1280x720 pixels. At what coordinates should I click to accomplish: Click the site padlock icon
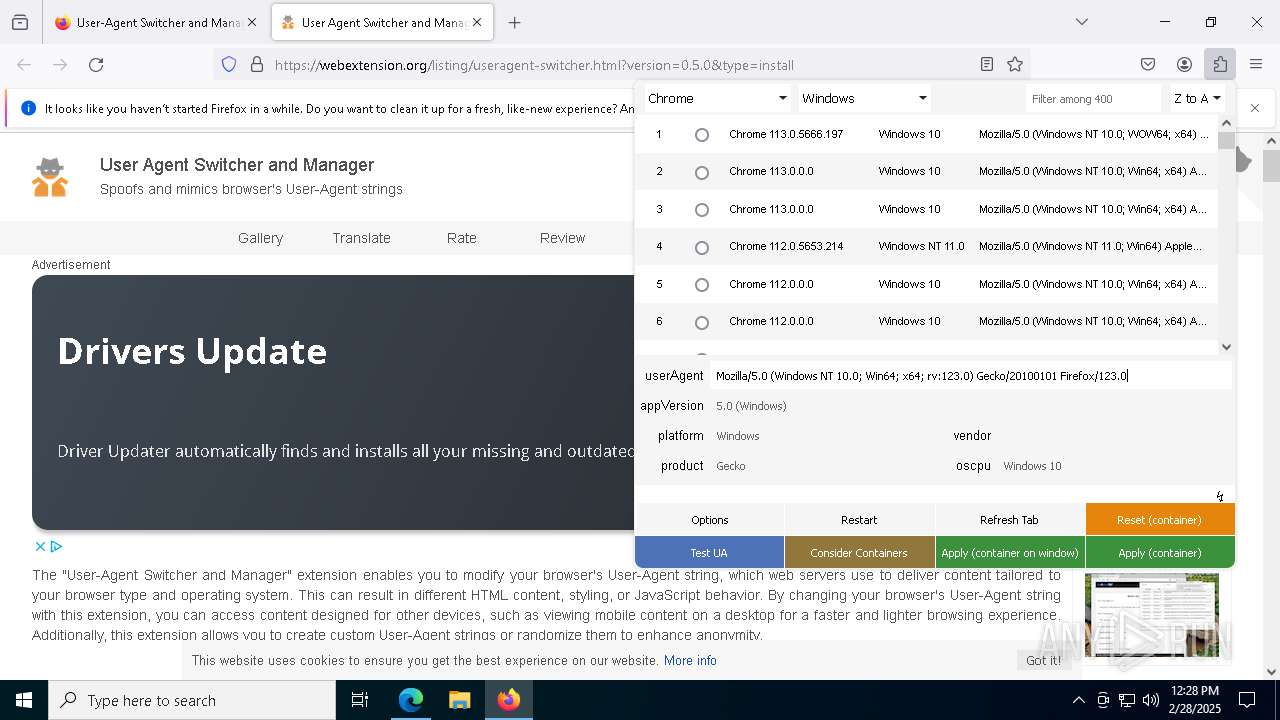[x=257, y=65]
